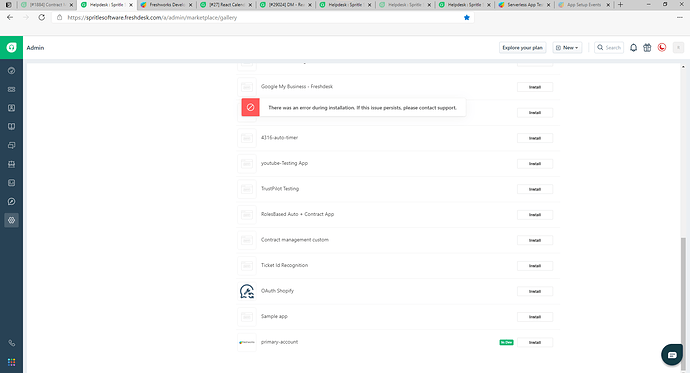Go back with browser back arrow

click(10, 18)
